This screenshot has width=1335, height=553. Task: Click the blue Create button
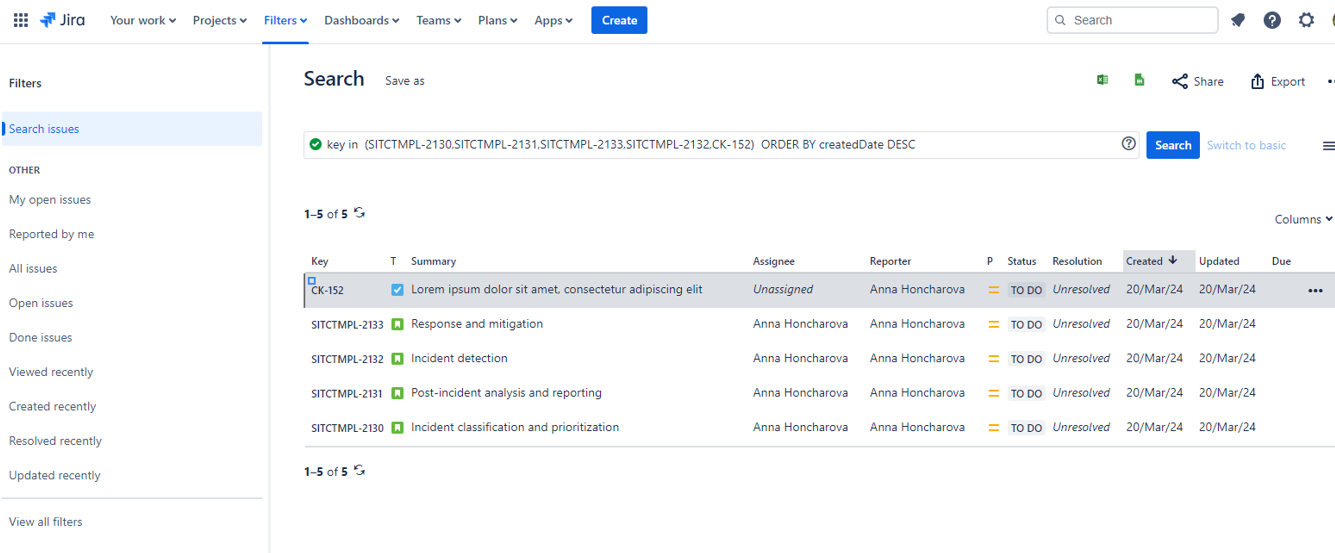(619, 20)
